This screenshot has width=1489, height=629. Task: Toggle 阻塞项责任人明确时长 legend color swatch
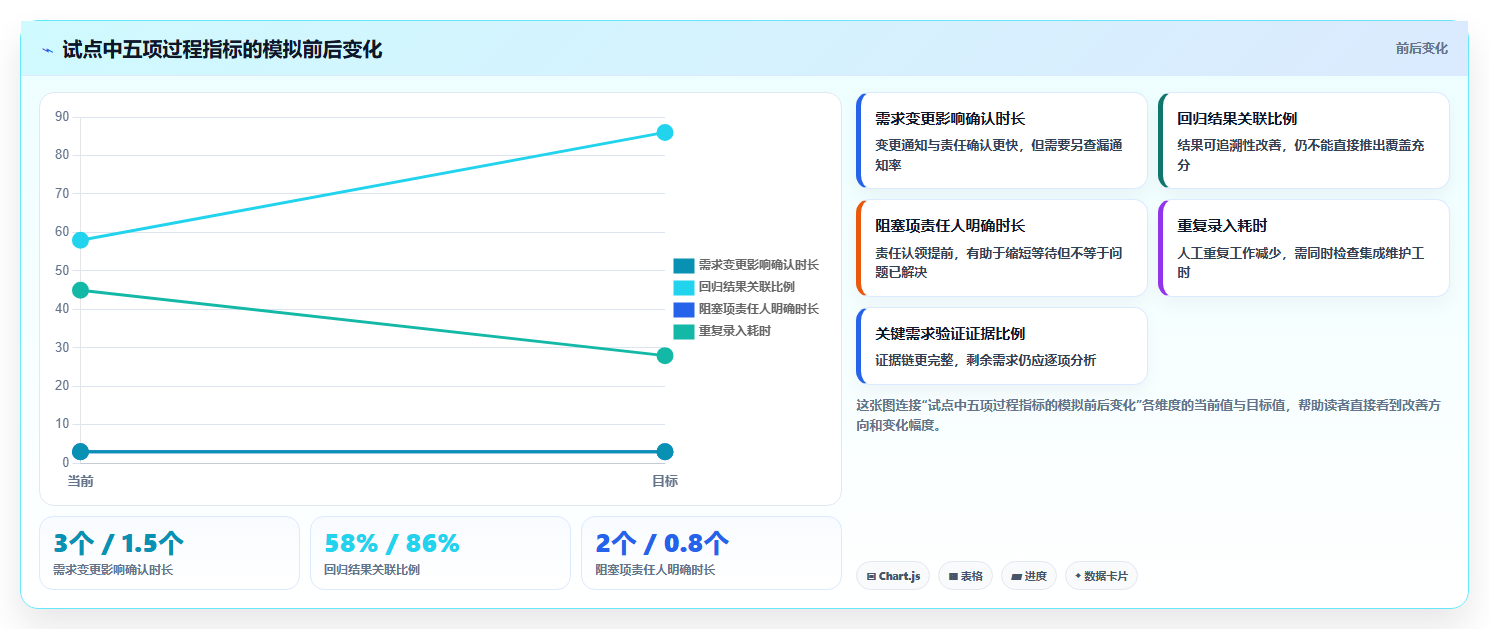[684, 309]
